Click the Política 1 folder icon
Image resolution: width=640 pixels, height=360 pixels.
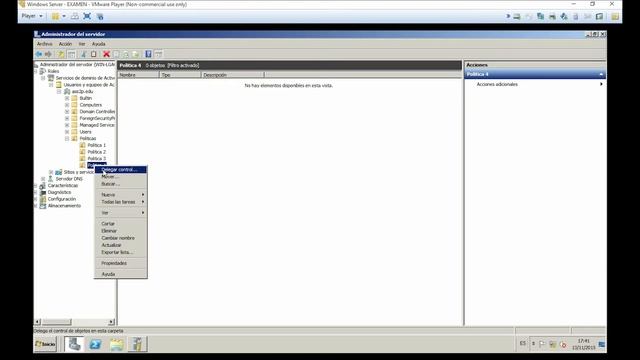[82, 145]
